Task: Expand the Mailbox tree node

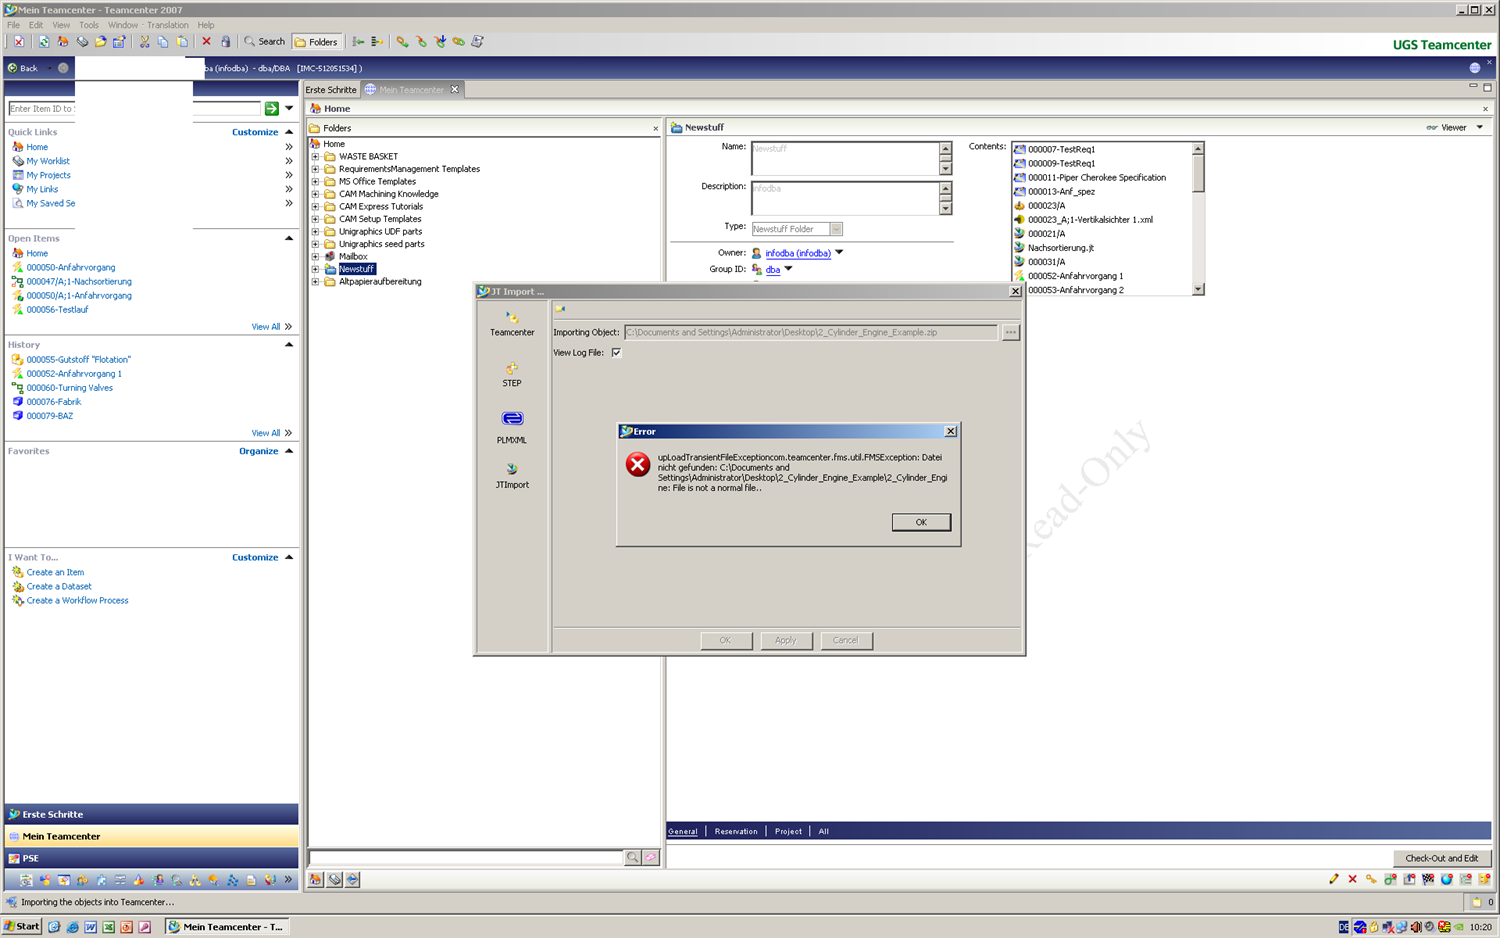Action: pyautogui.click(x=315, y=256)
